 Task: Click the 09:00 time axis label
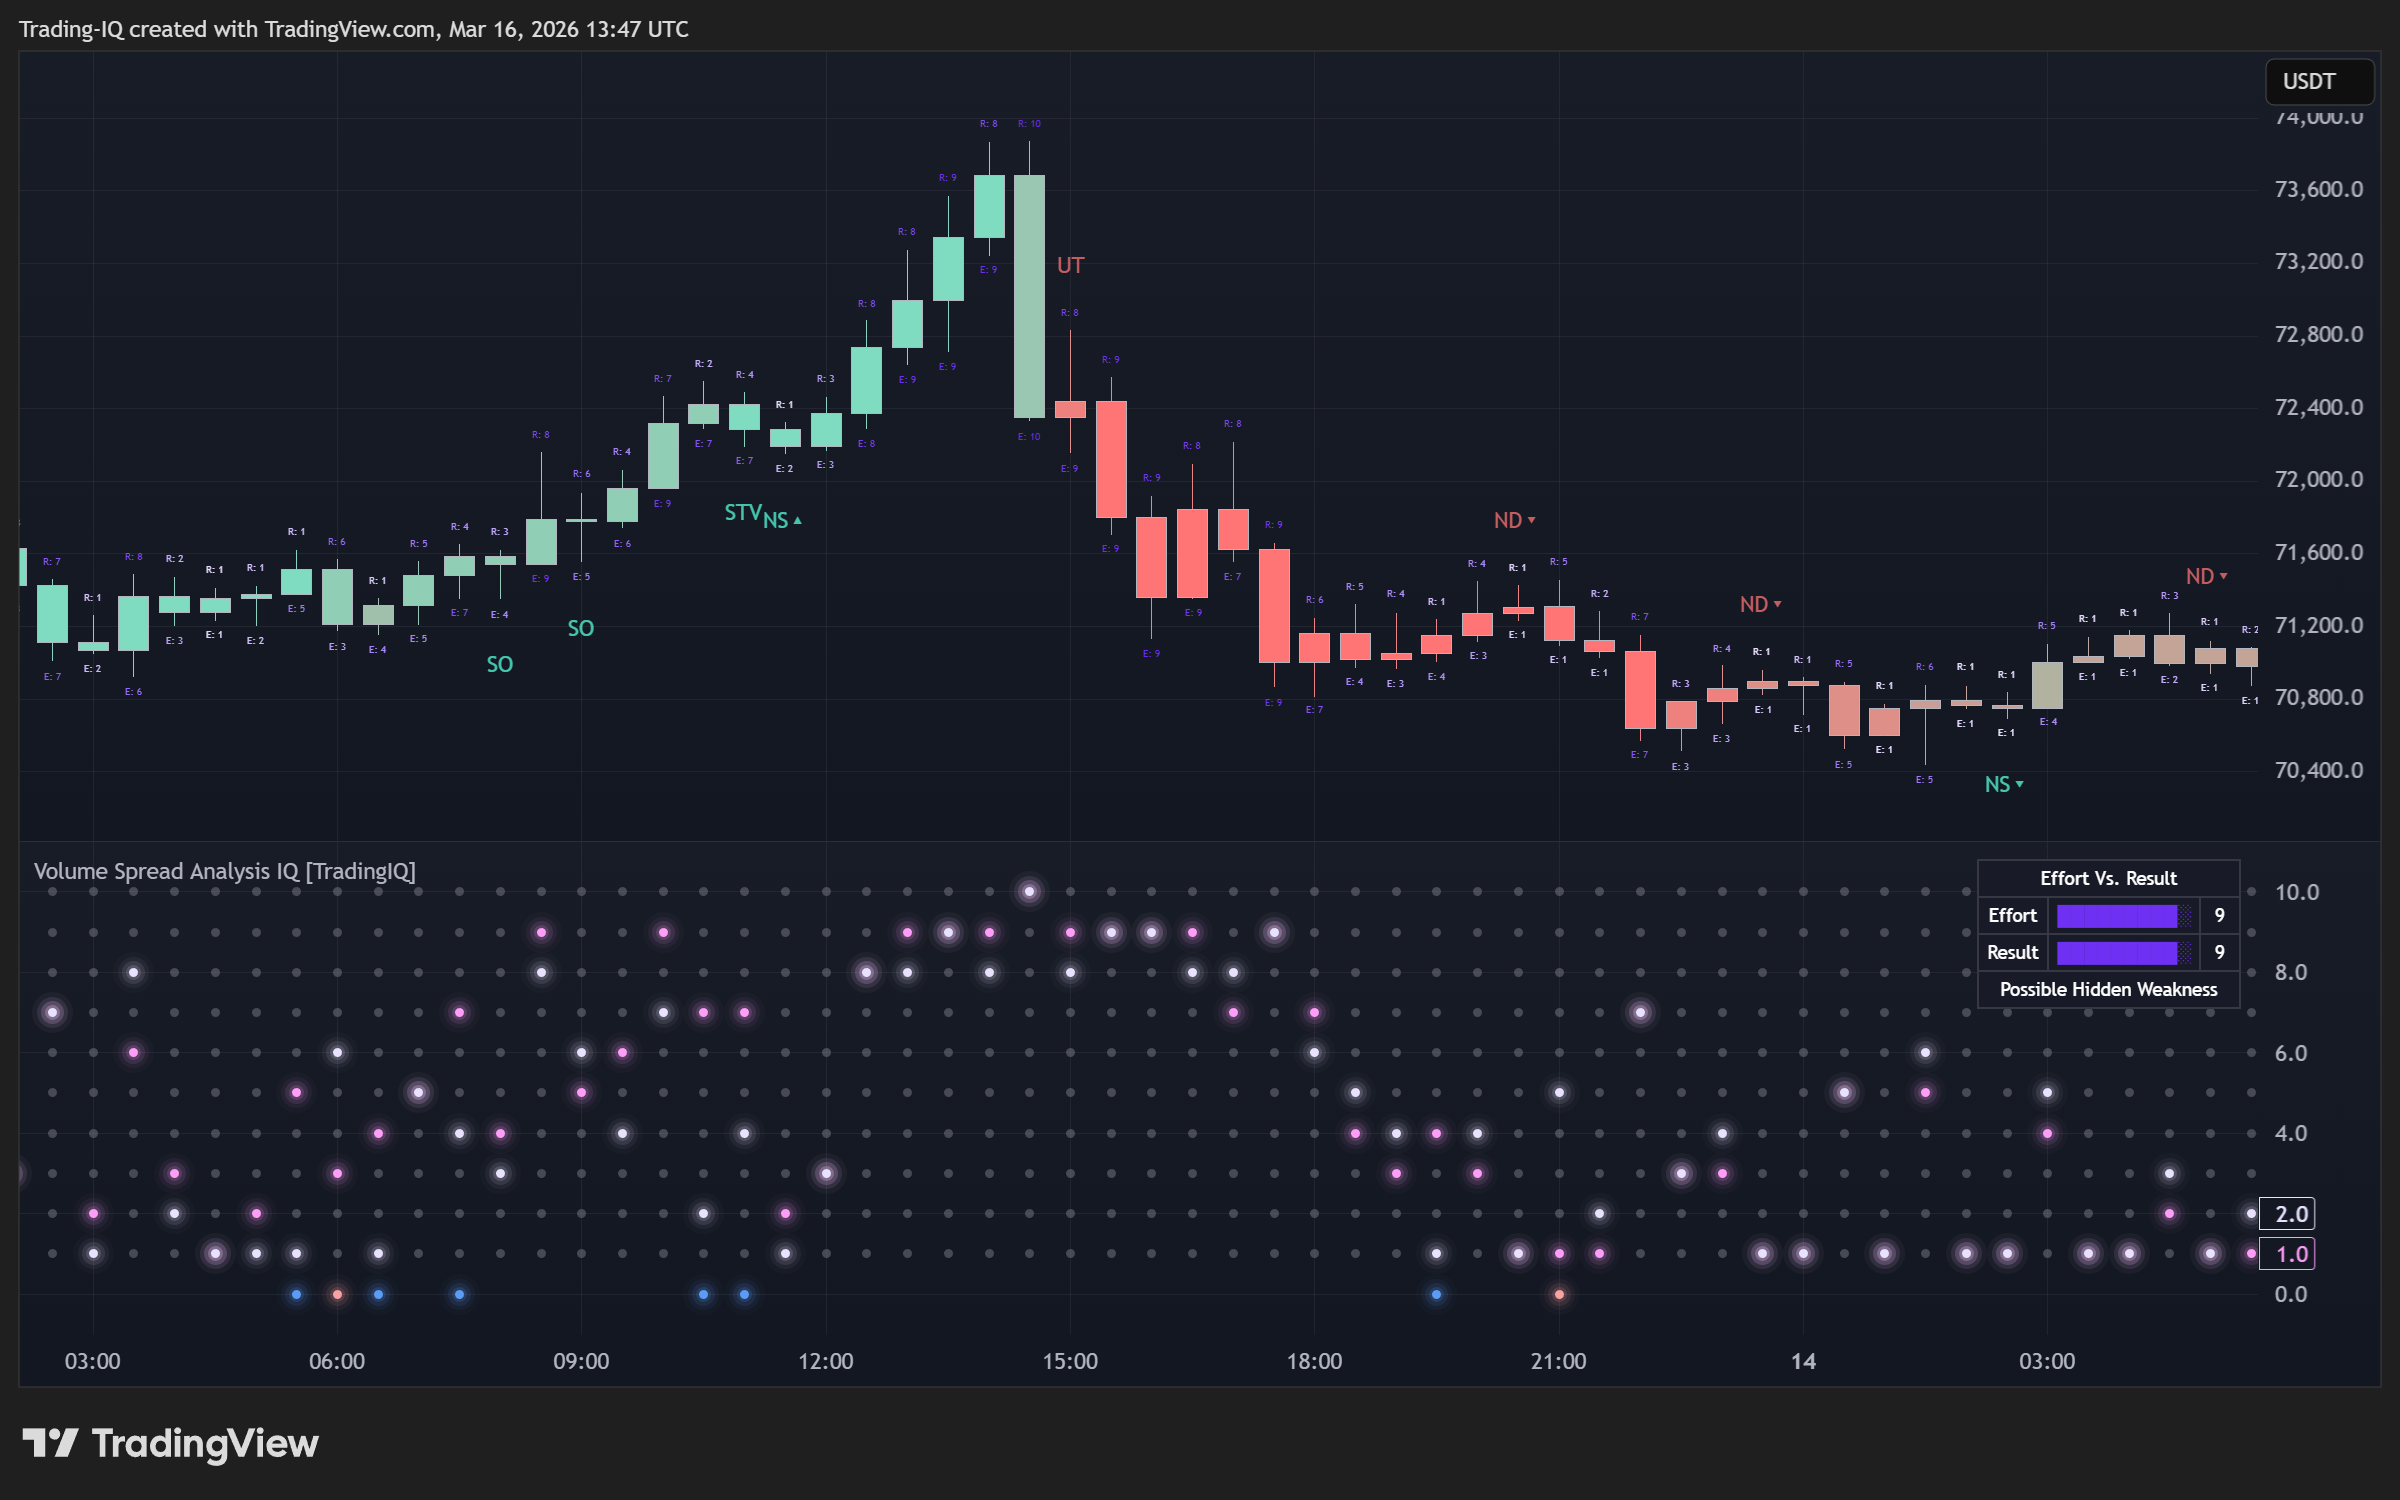(x=581, y=1361)
